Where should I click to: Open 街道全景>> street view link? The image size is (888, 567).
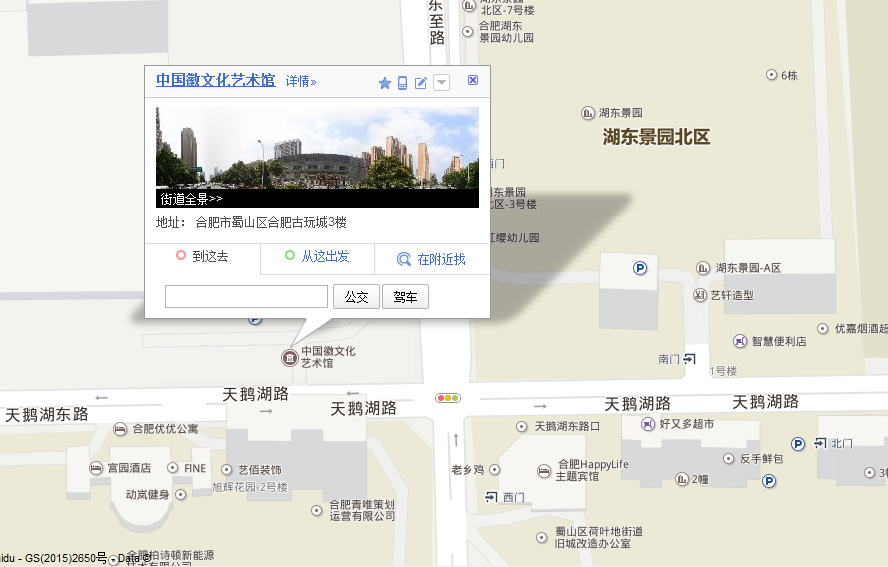pos(191,199)
